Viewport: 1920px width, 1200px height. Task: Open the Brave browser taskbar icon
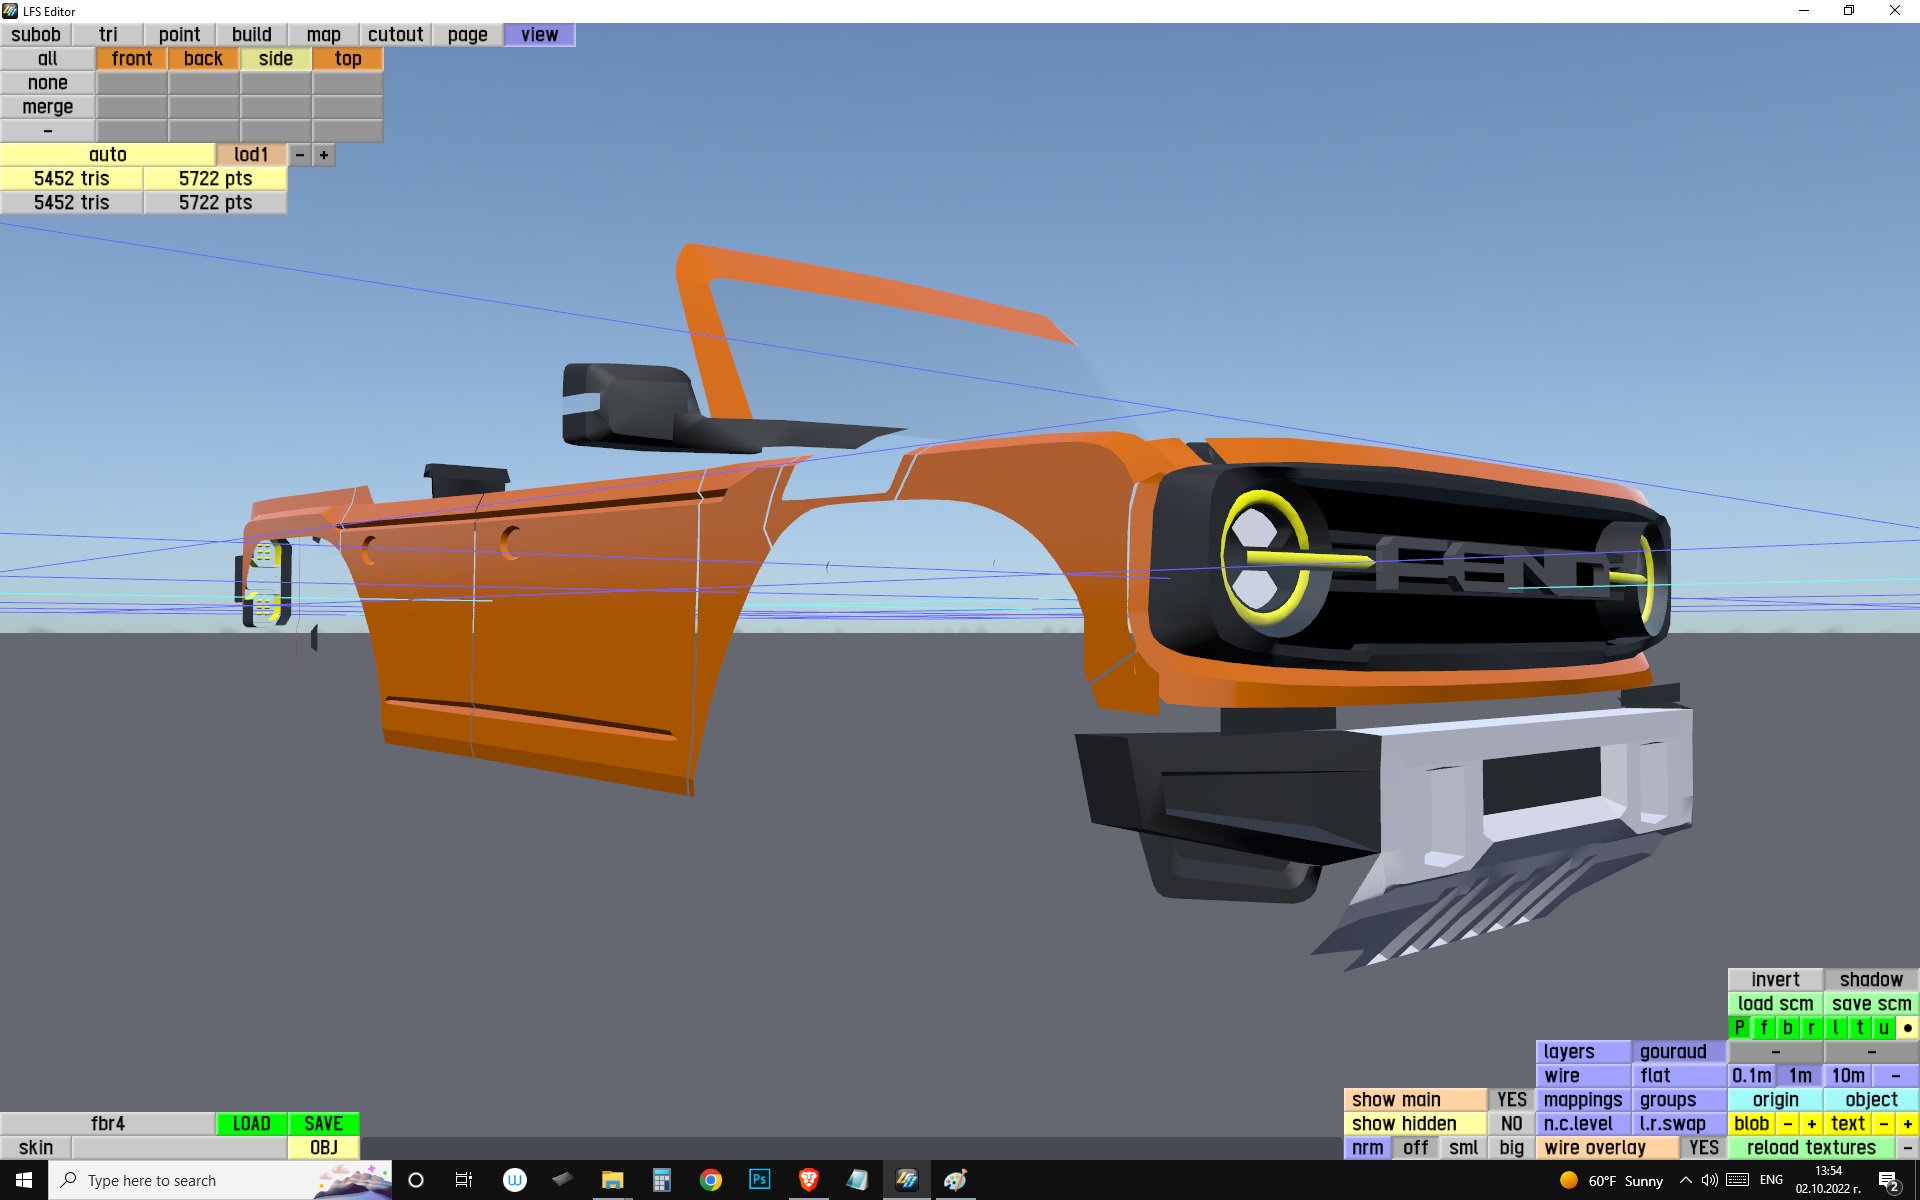pyautogui.click(x=808, y=1180)
